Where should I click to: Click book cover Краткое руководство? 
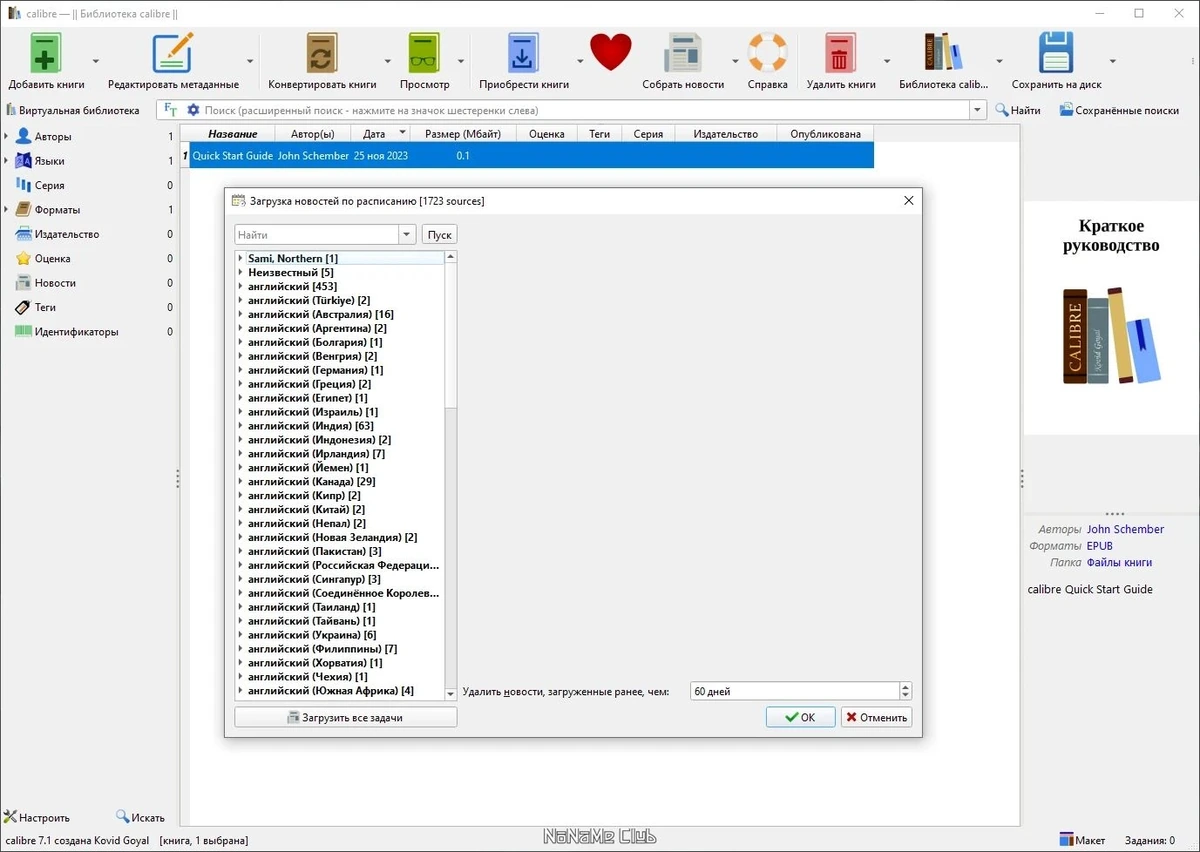(x=1111, y=318)
